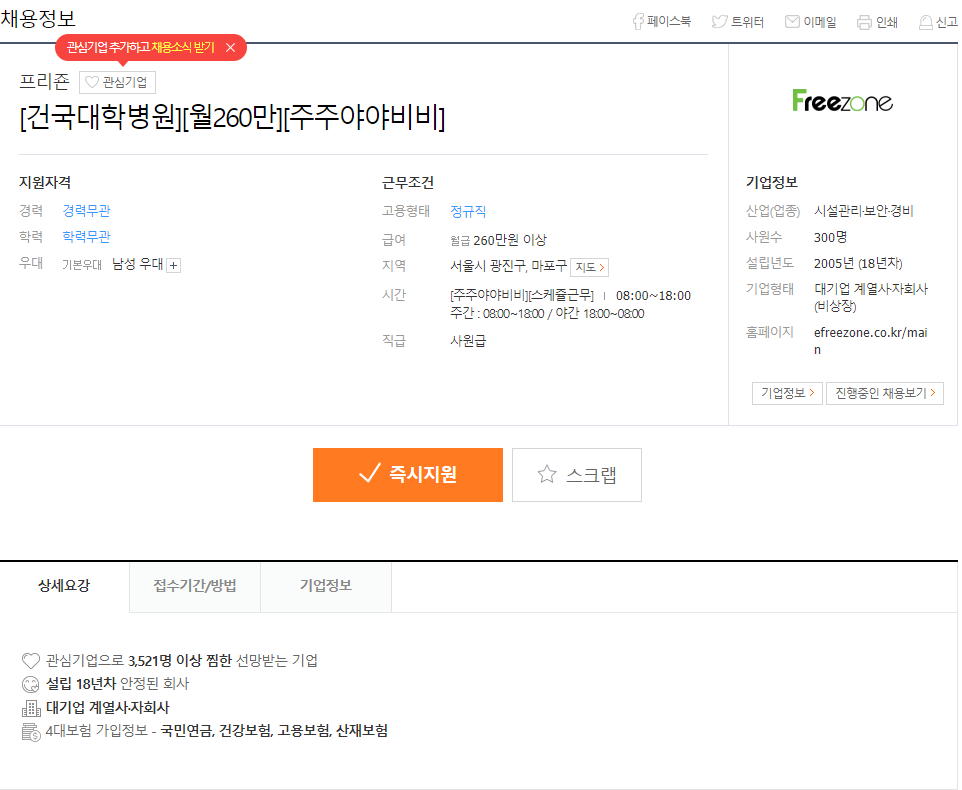Screen dimensions: 962x790
Task: Click building icon beside 대기업 계열사·자회사
Action: click(x=31, y=708)
